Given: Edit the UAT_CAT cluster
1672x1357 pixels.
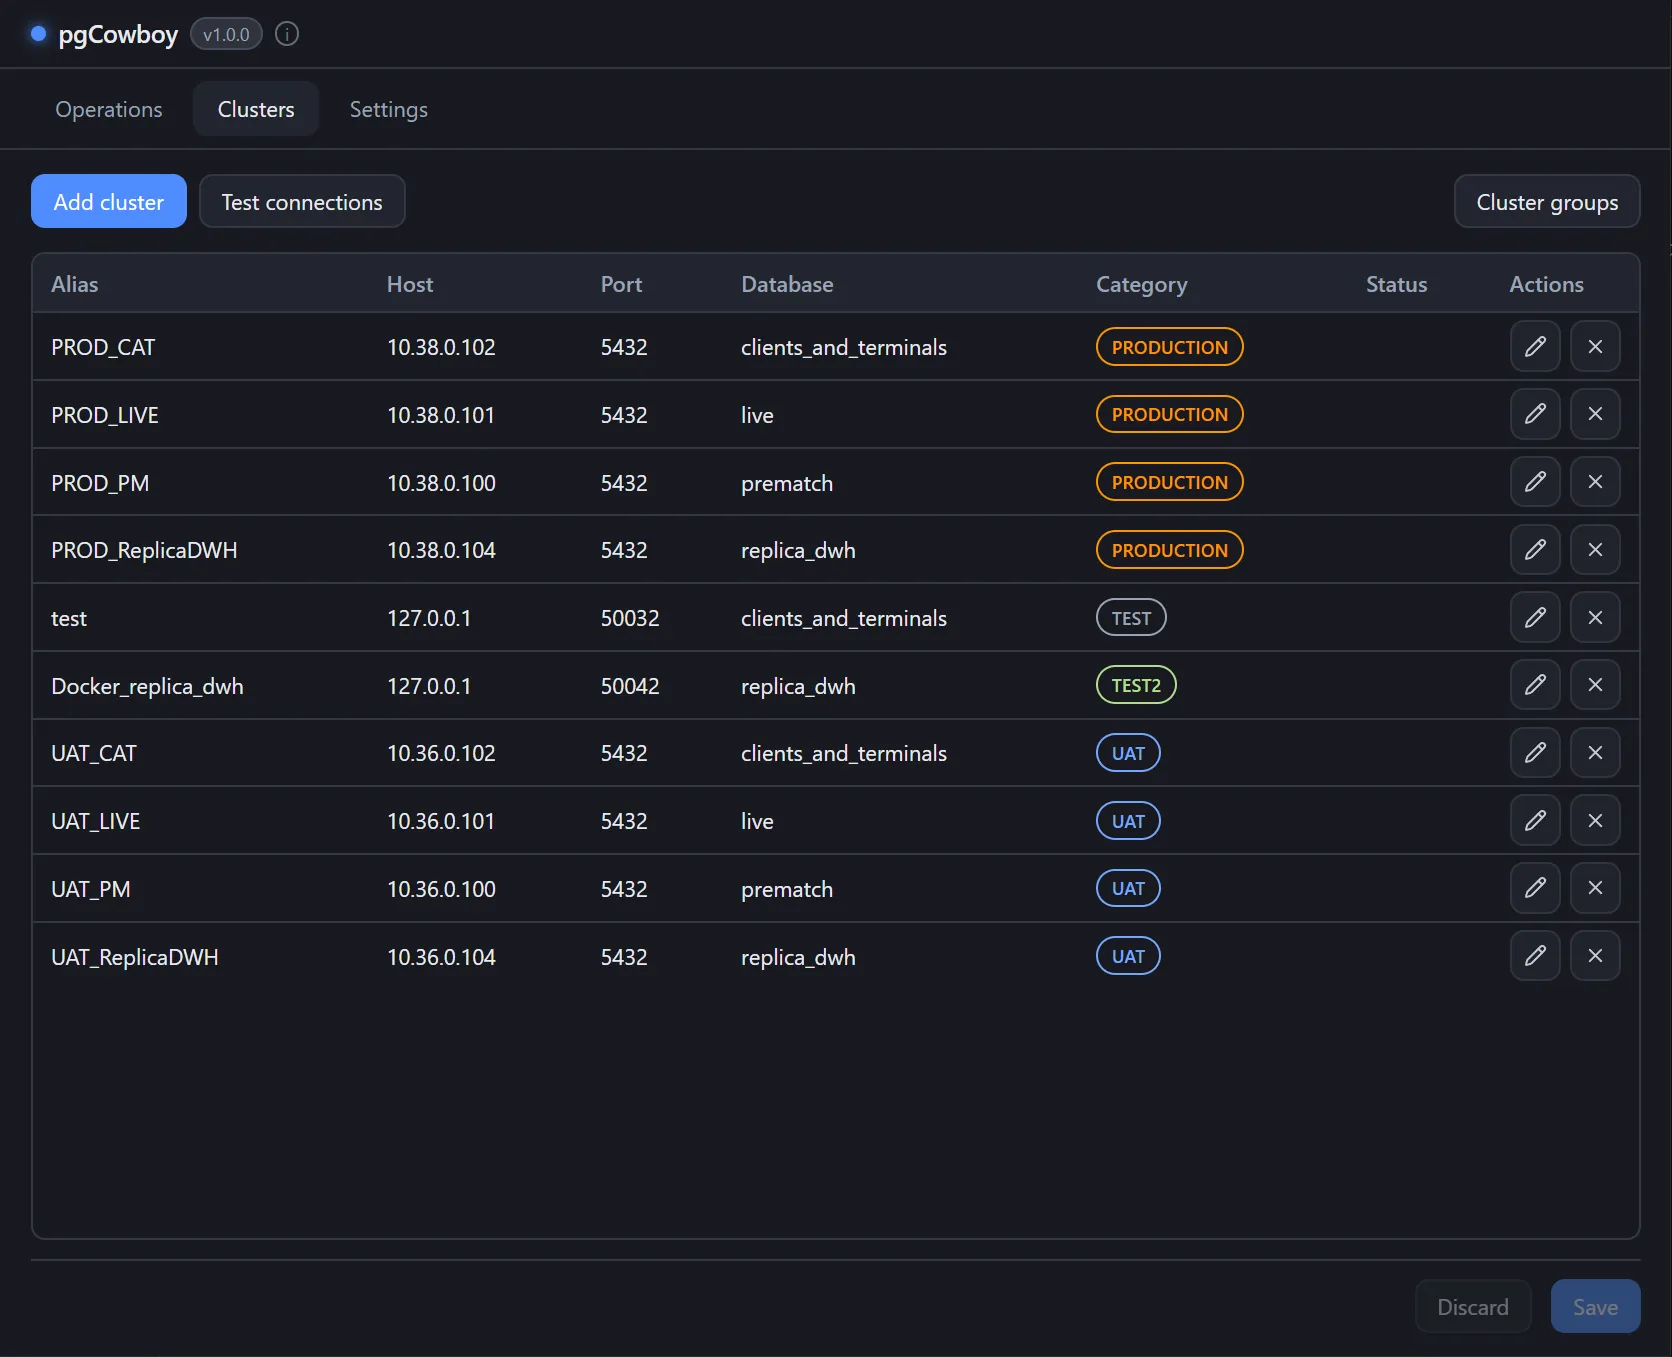Looking at the screenshot, I should click(1535, 752).
